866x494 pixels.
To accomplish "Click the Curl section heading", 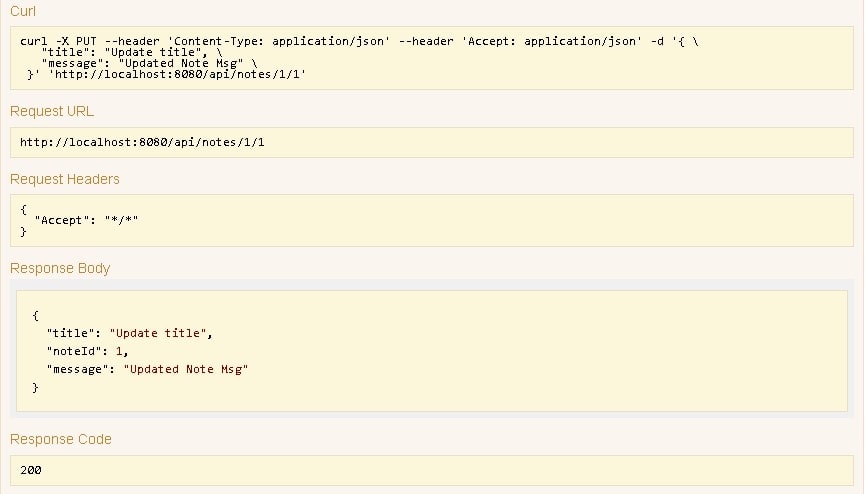I will [x=23, y=11].
